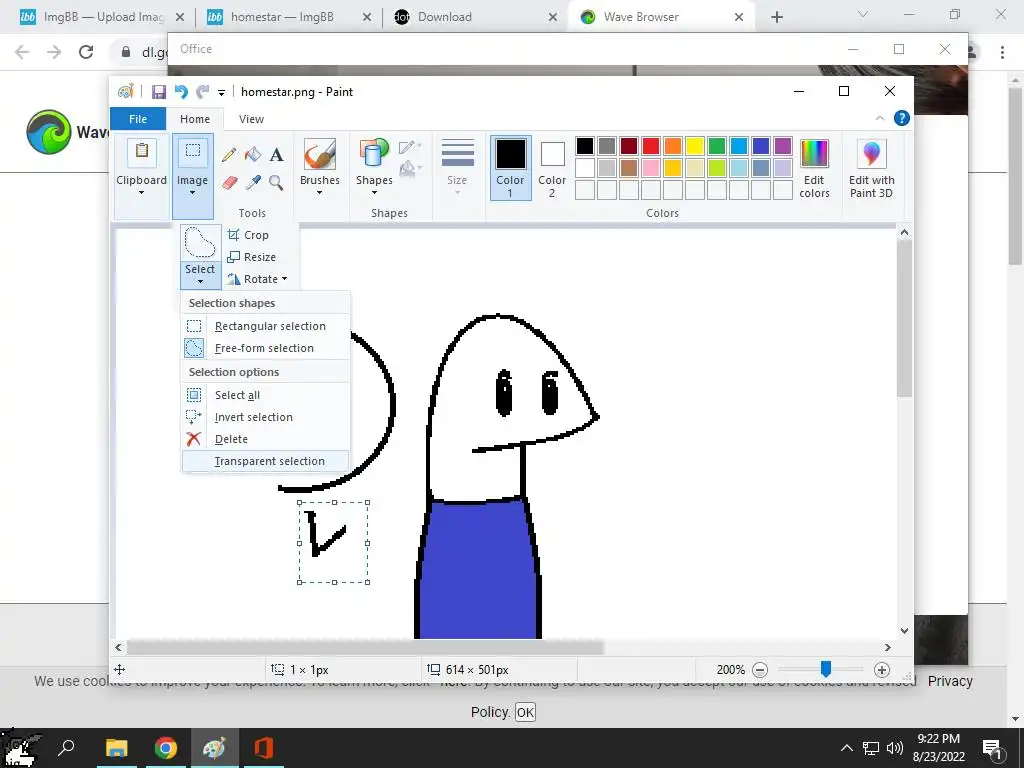Click the volume speaker tray icon
This screenshot has width=1024, height=768.
(x=895, y=748)
